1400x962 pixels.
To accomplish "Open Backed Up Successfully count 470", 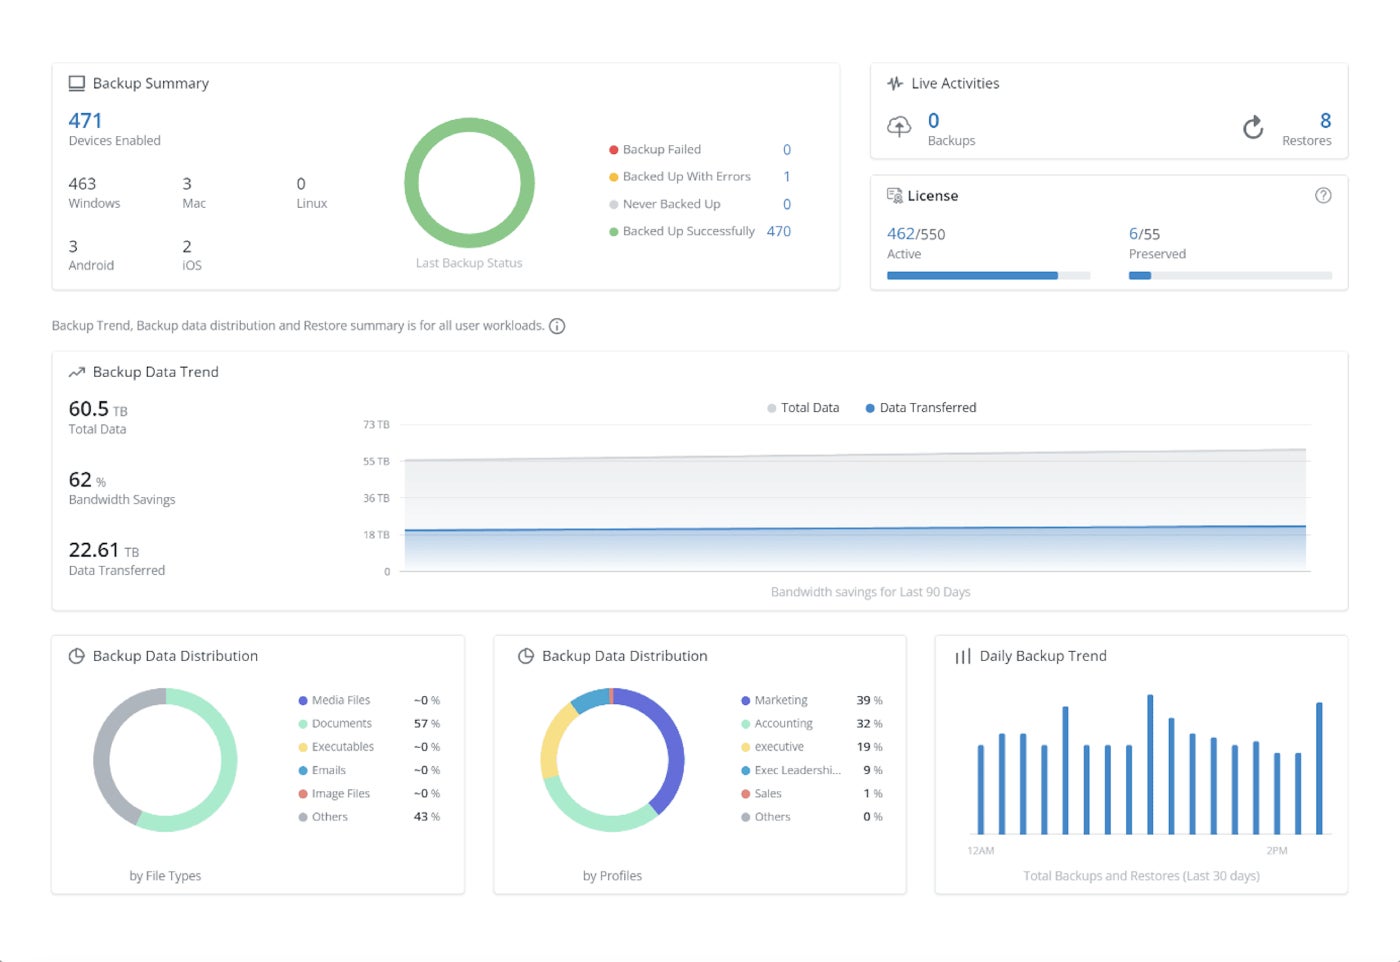I will [779, 231].
